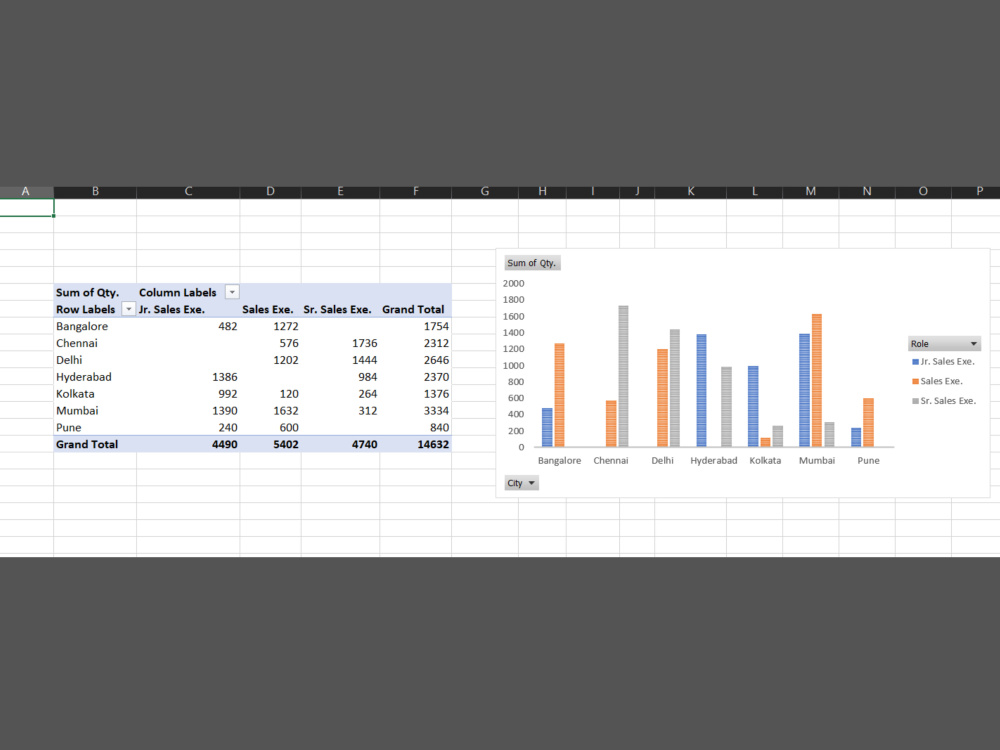The height and width of the screenshot is (750, 1000).
Task: Open the Column Labels filter dropdown
Action: pyautogui.click(x=232, y=292)
